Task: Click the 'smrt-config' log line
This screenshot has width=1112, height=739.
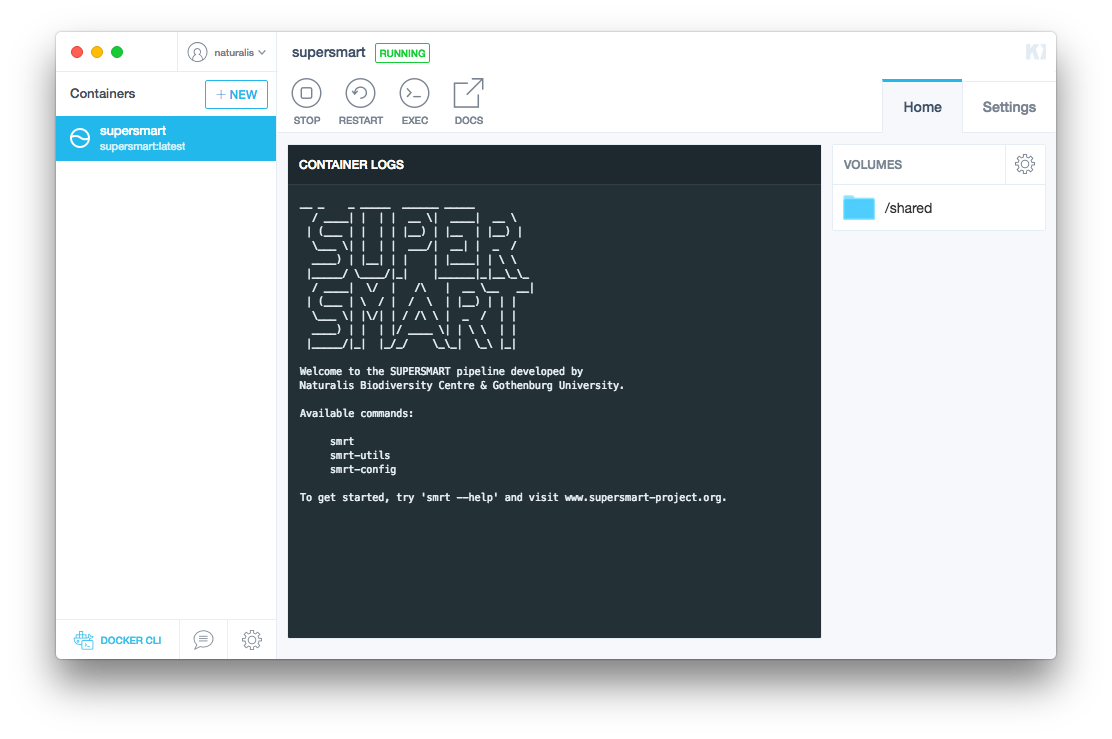Action: [x=363, y=469]
